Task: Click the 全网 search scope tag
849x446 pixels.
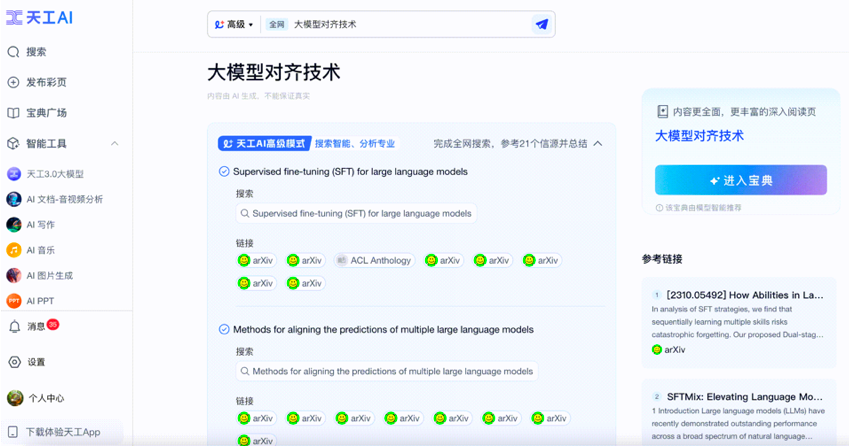Action: (x=277, y=24)
